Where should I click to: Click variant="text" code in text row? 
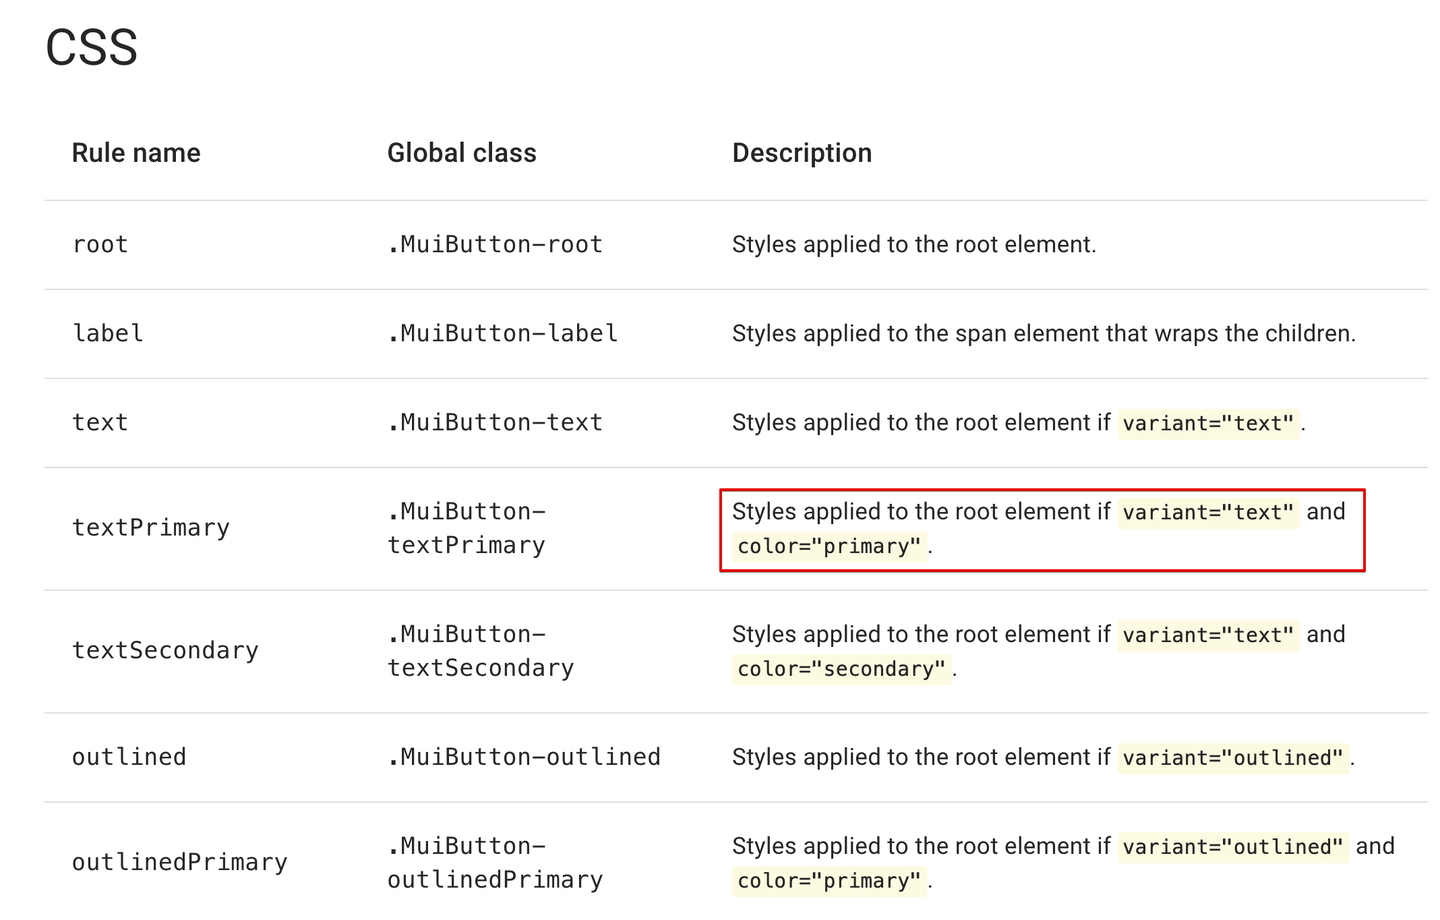1208,424
